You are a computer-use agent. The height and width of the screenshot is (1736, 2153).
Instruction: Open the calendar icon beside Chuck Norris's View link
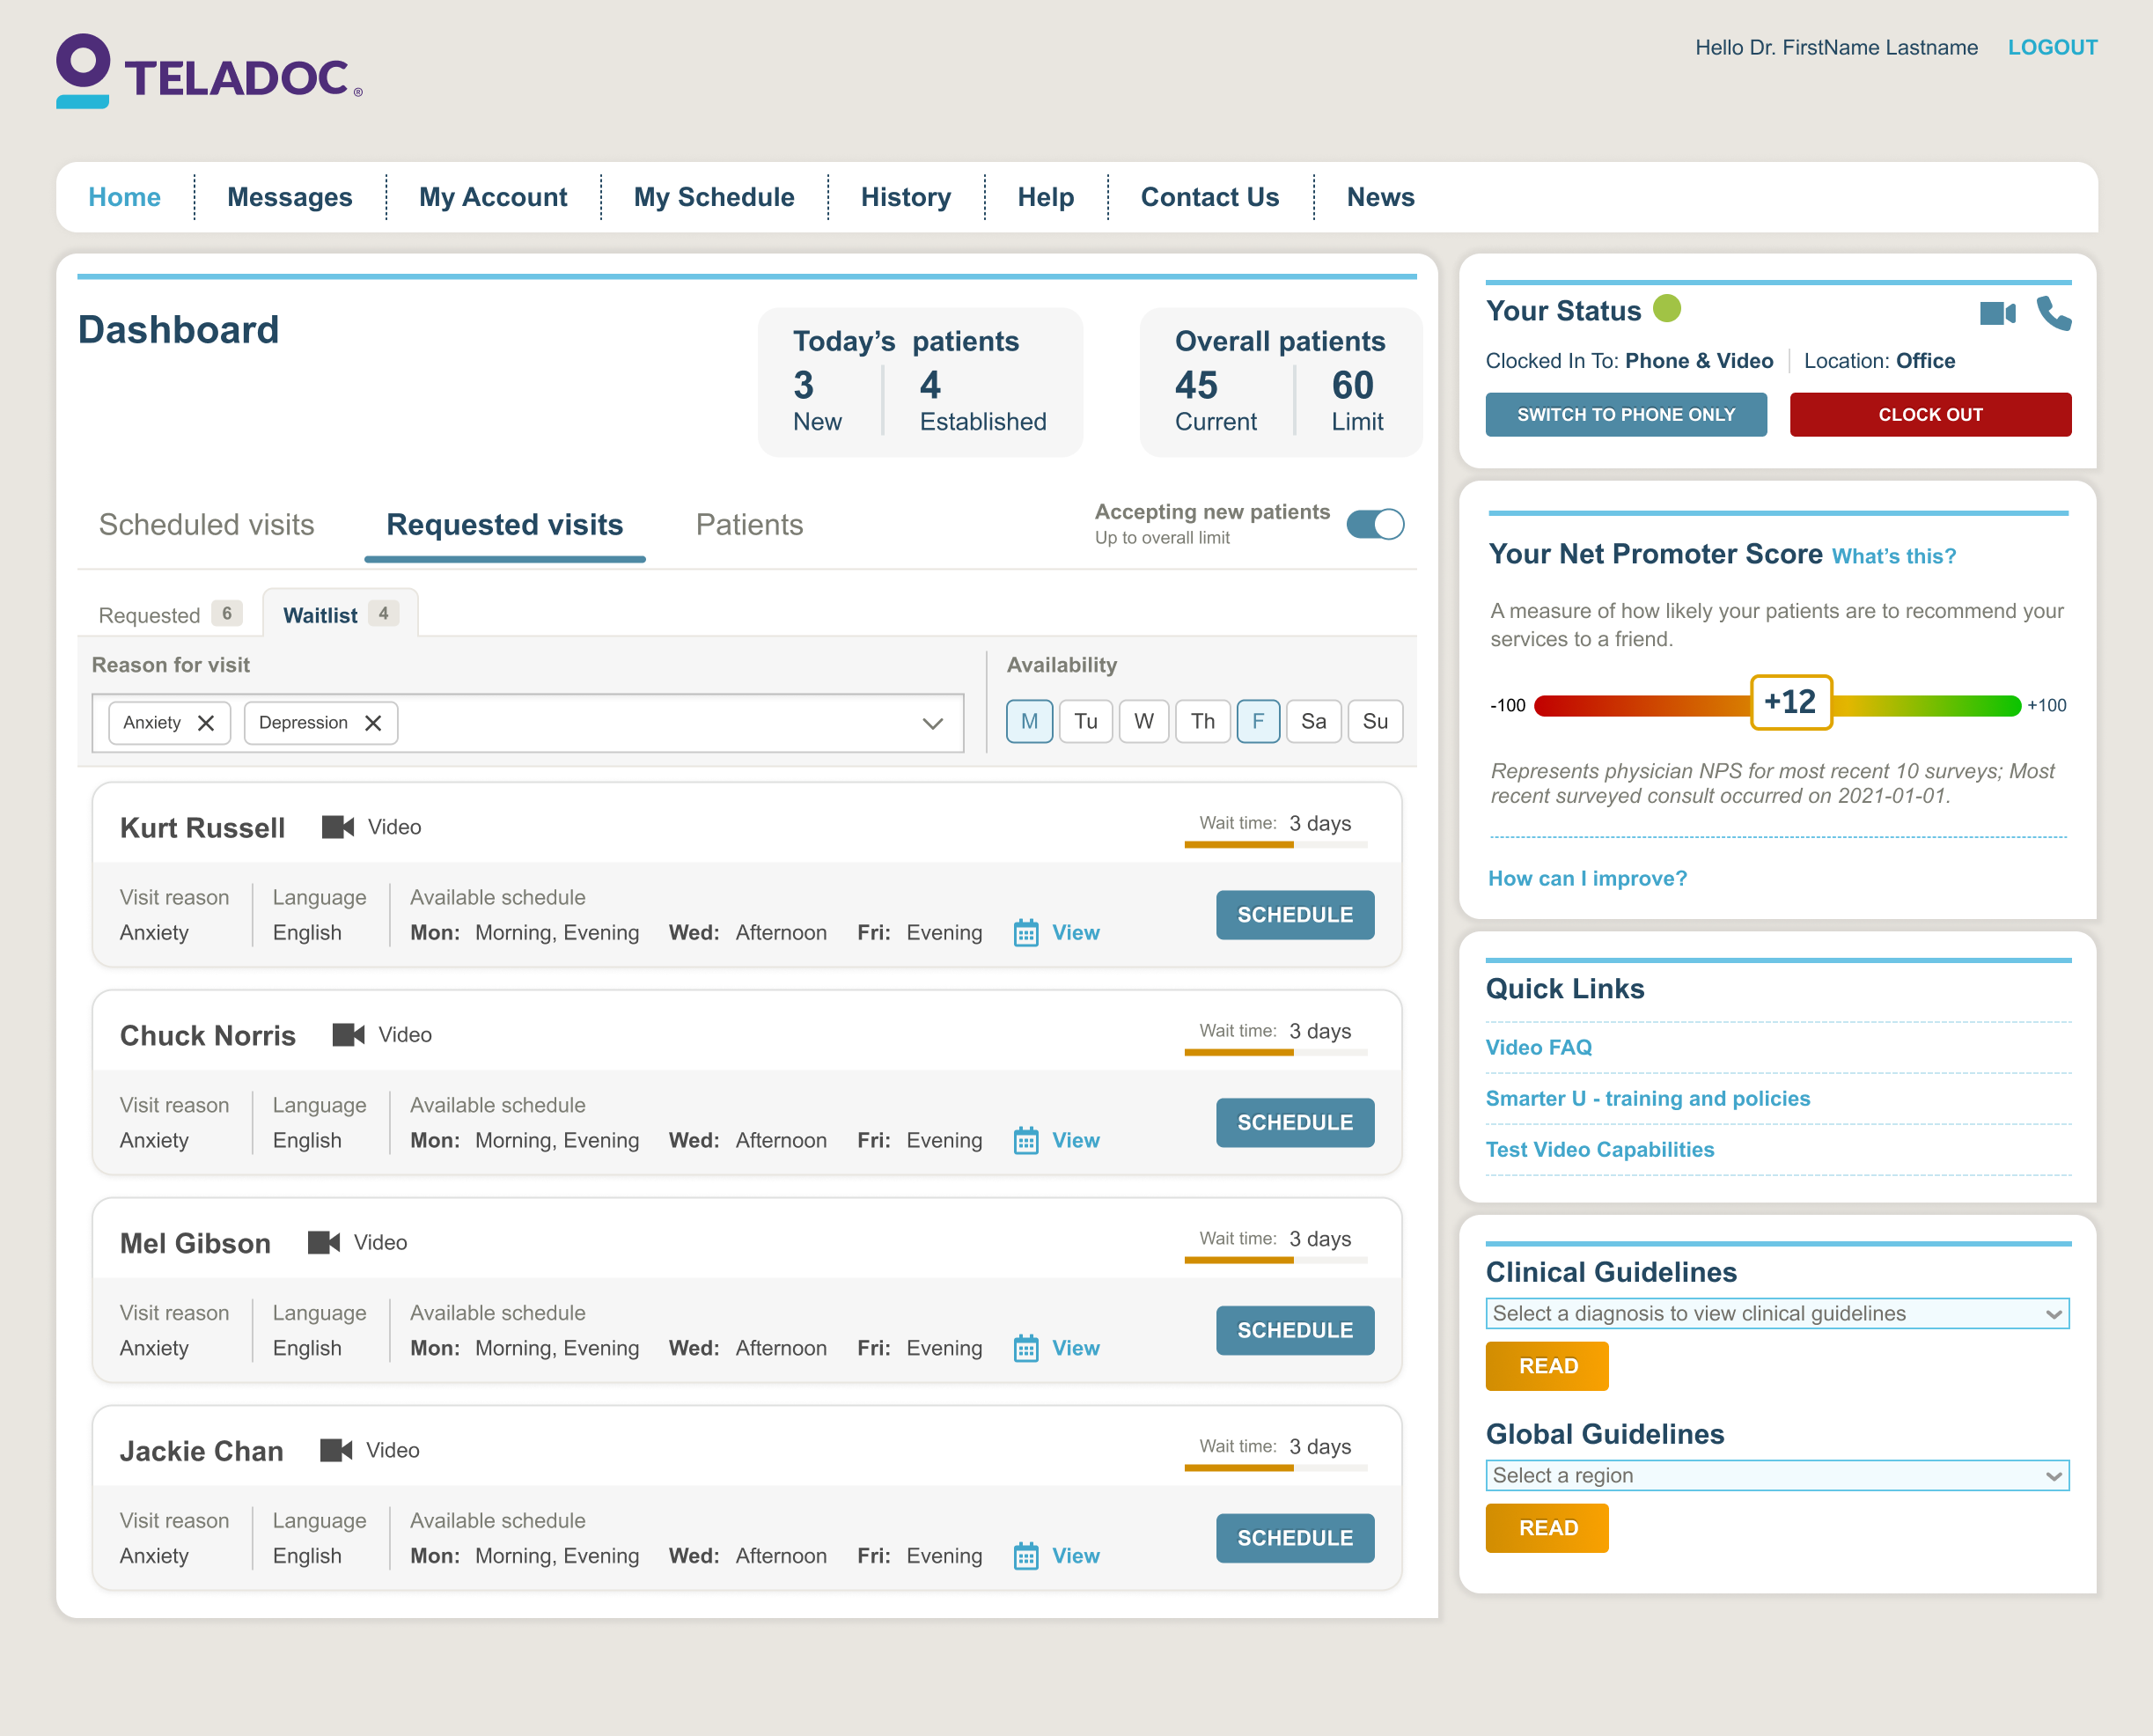(x=1026, y=1140)
